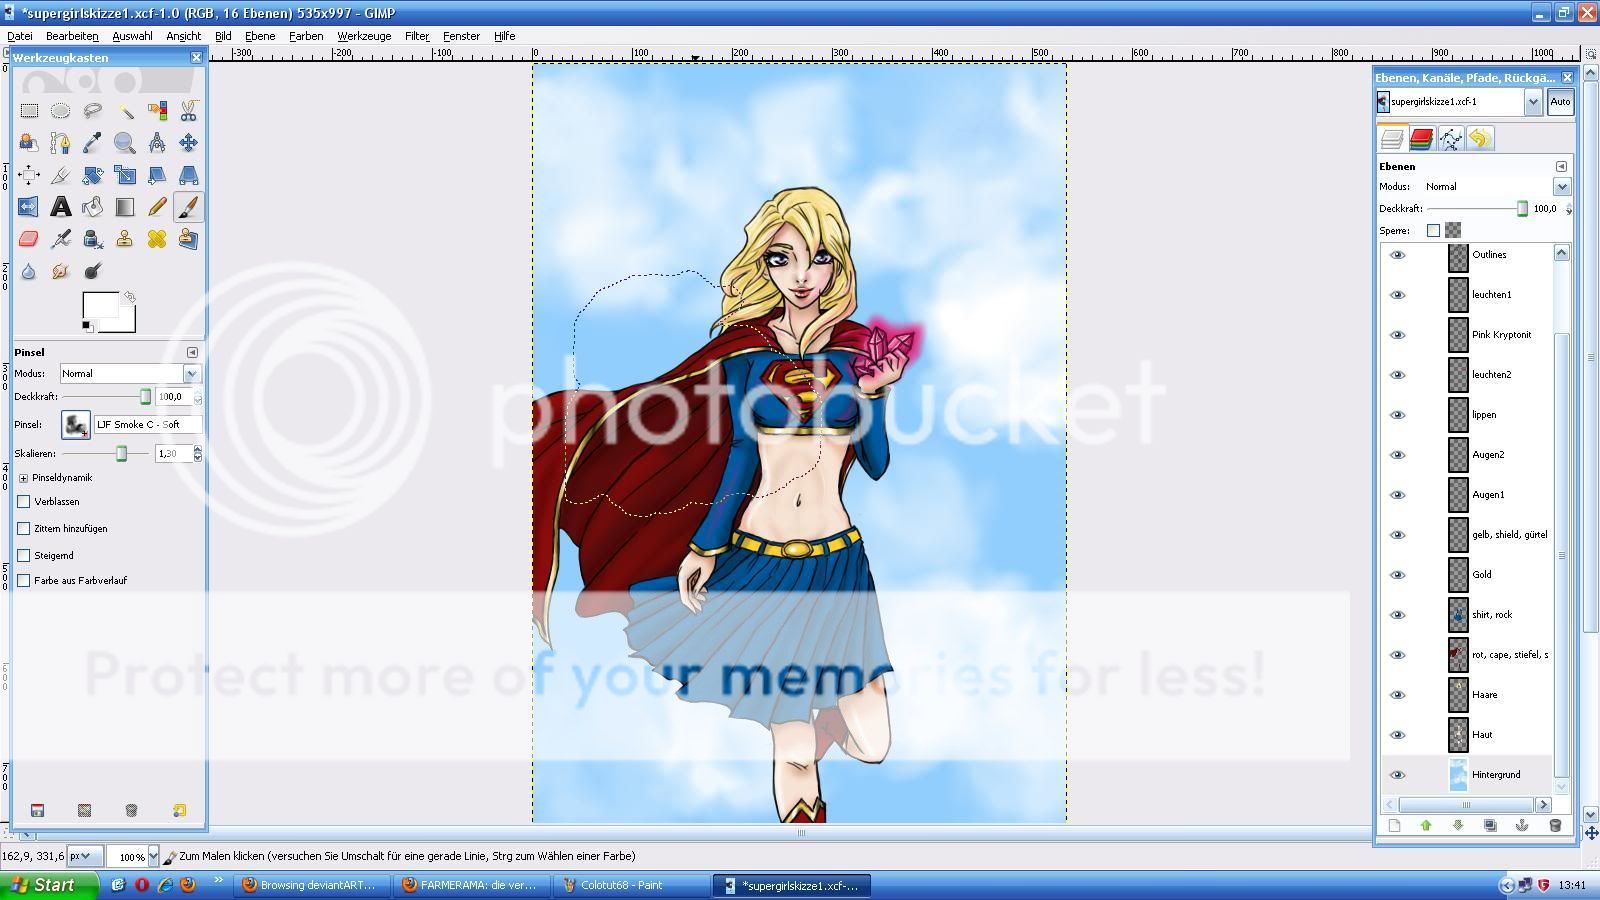The height and width of the screenshot is (900, 1600).
Task: Select the Blur/Sharpen droplet tool
Action: pos(29,271)
